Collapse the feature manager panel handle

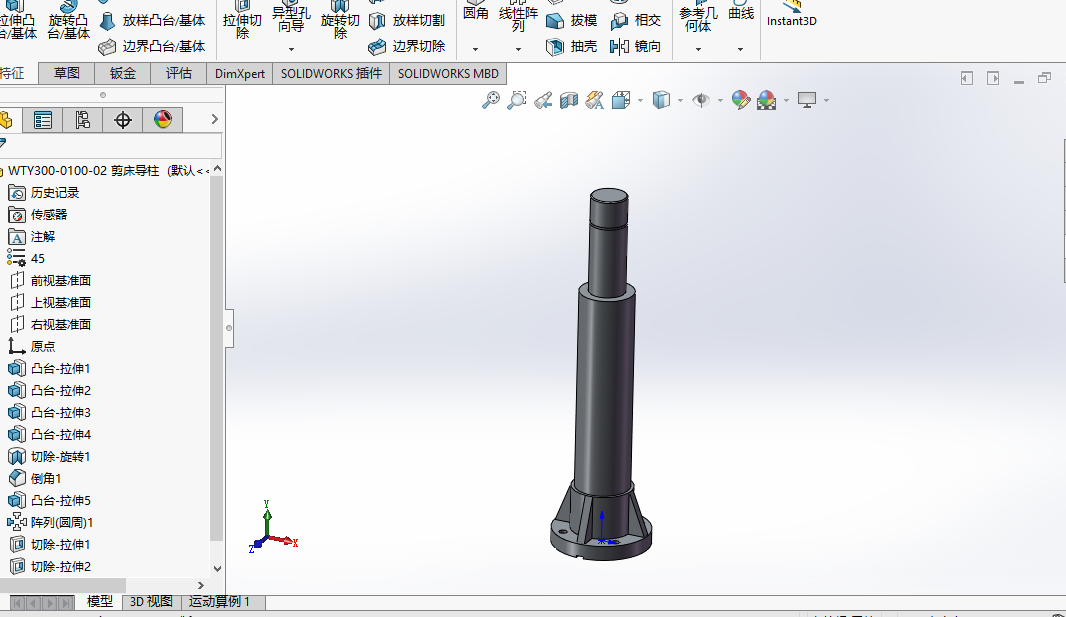[x=229, y=328]
